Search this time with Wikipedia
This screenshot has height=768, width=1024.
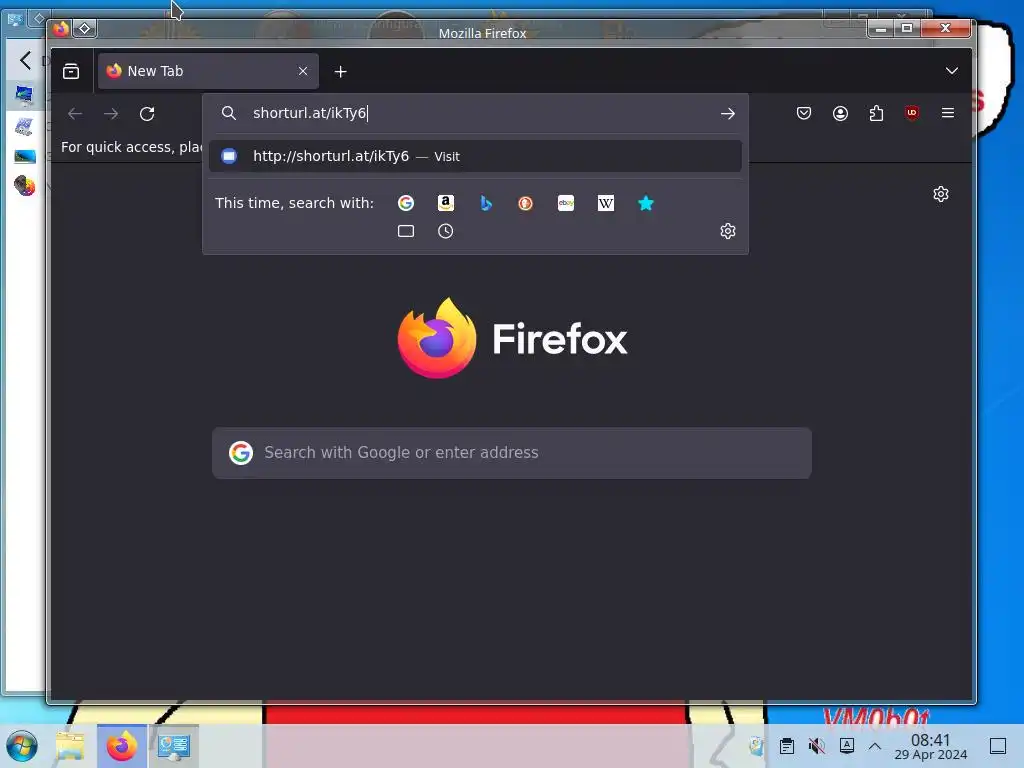[605, 203]
